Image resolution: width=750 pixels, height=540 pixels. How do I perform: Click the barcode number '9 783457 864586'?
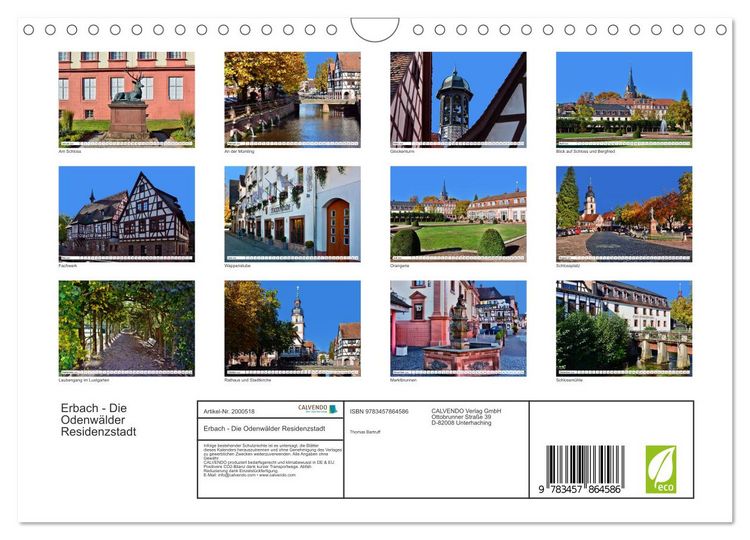[x=580, y=489]
